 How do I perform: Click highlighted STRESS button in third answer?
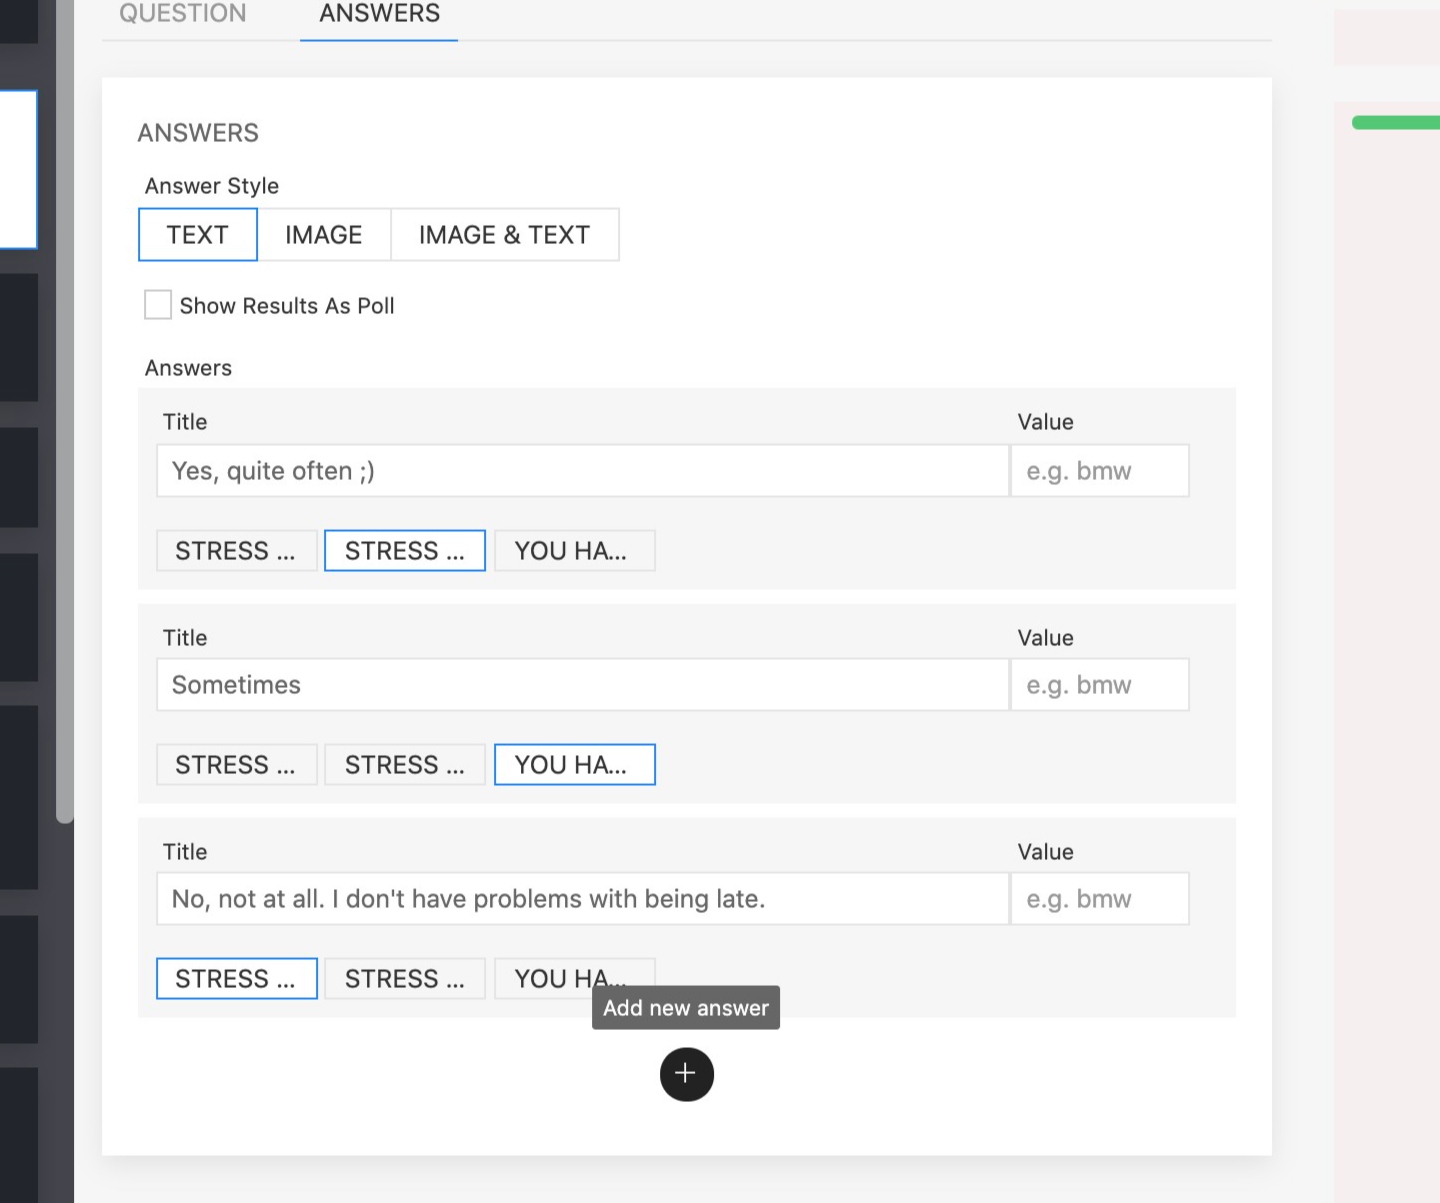click(236, 979)
